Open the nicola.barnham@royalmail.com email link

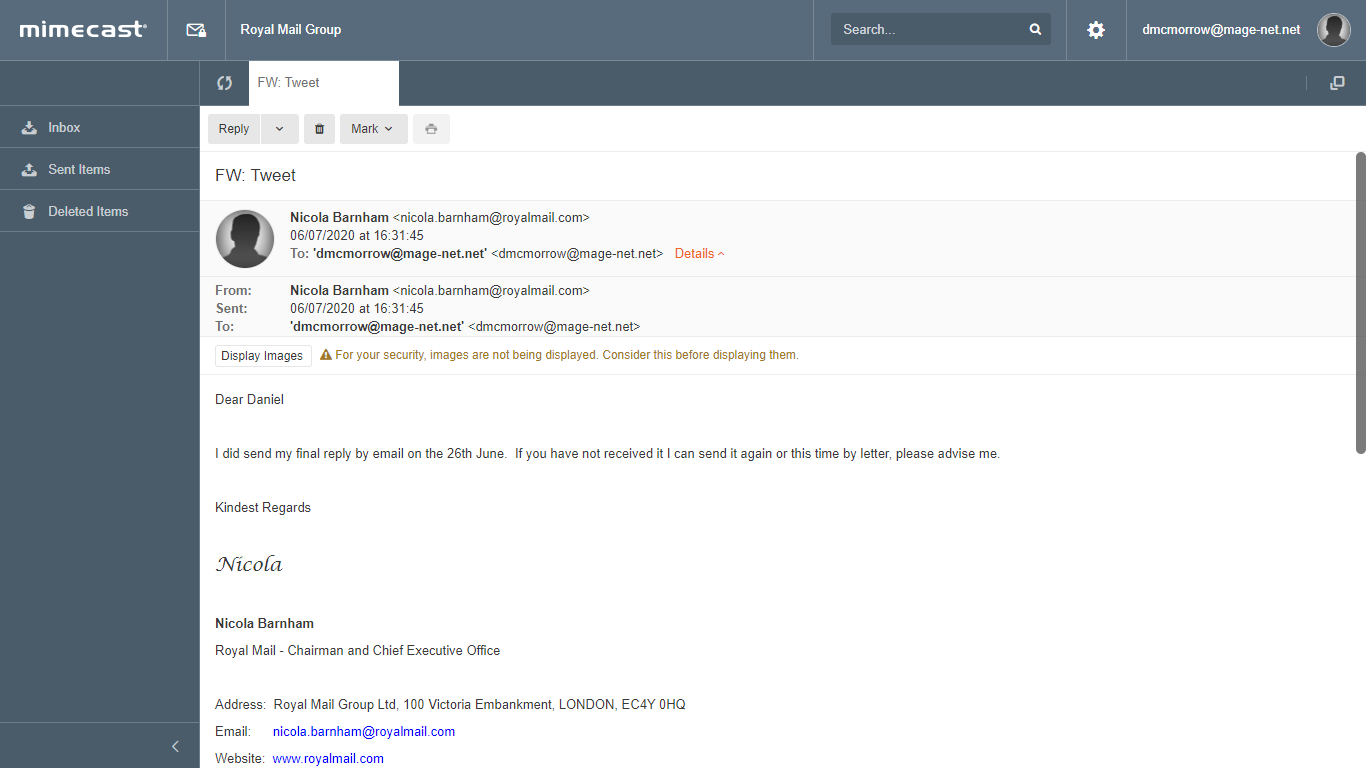[x=364, y=732]
